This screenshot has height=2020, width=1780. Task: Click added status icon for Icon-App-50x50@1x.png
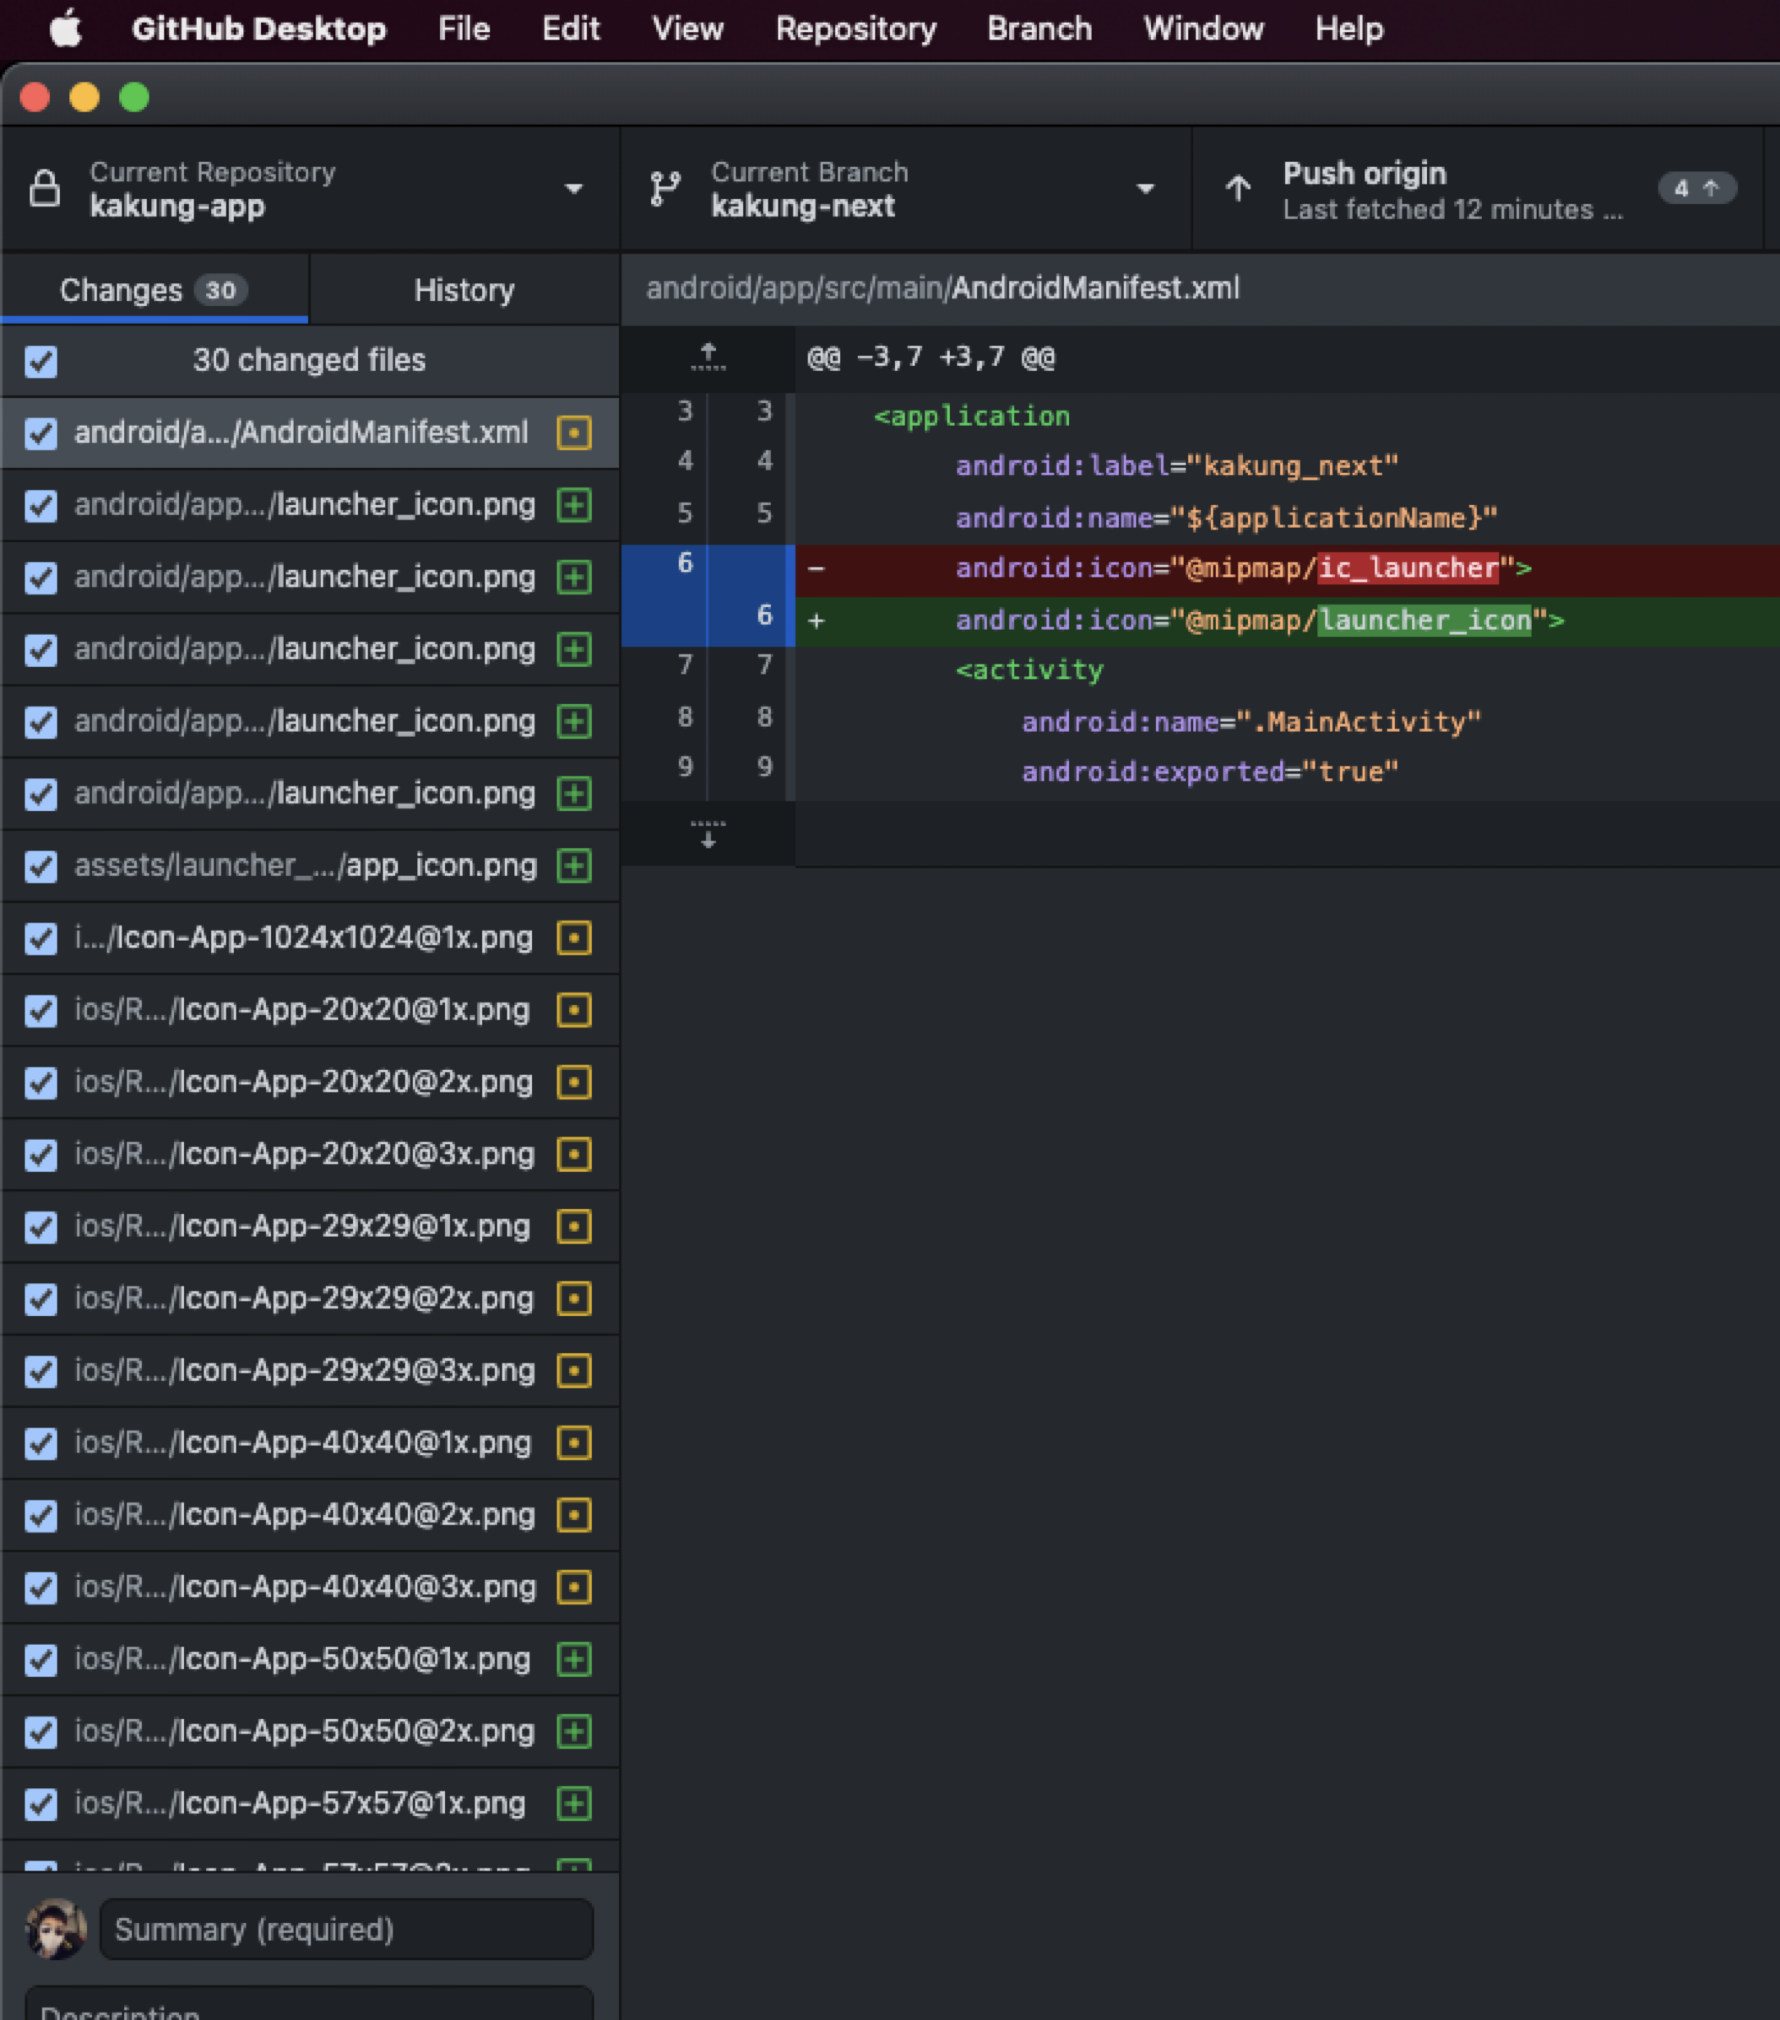tap(574, 1660)
